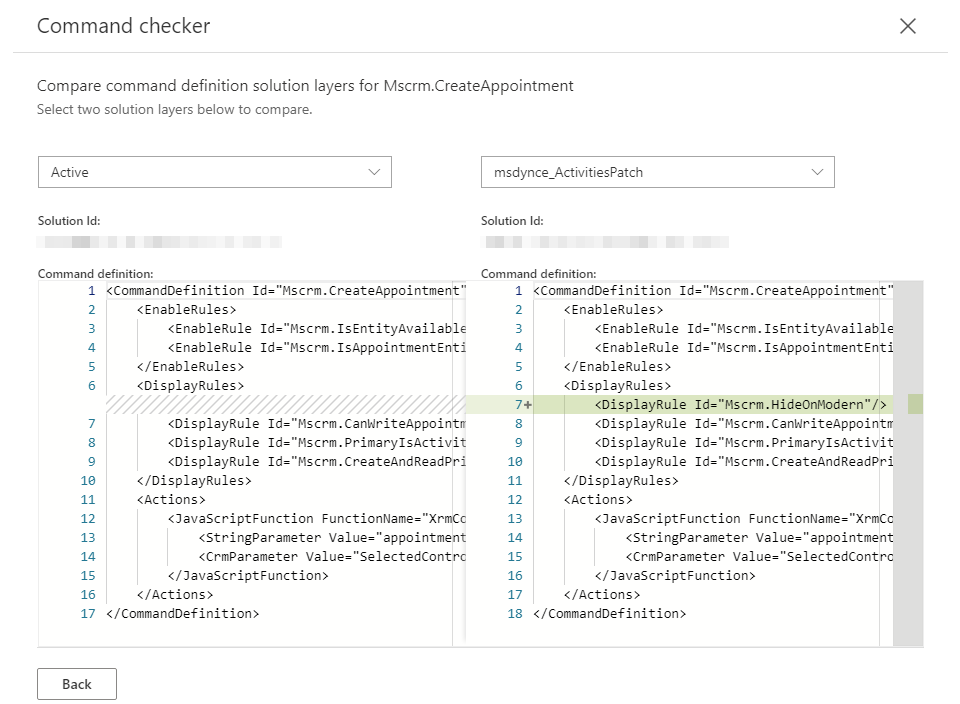Click right pane Mscrm.IsAppointmentEnti EnableRule line
This screenshot has height=704, width=960.
pyautogui.click(x=743, y=348)
